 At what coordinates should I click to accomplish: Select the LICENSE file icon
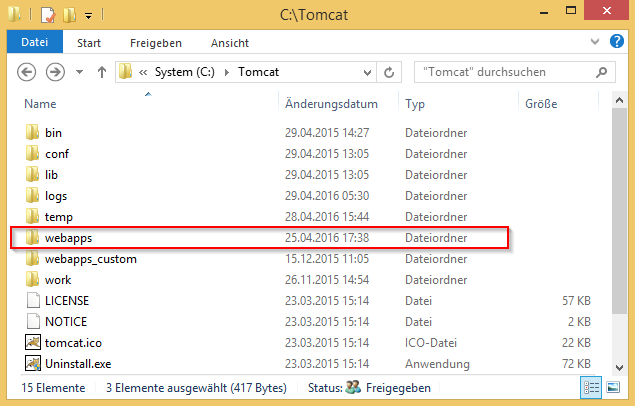(33, 300)
